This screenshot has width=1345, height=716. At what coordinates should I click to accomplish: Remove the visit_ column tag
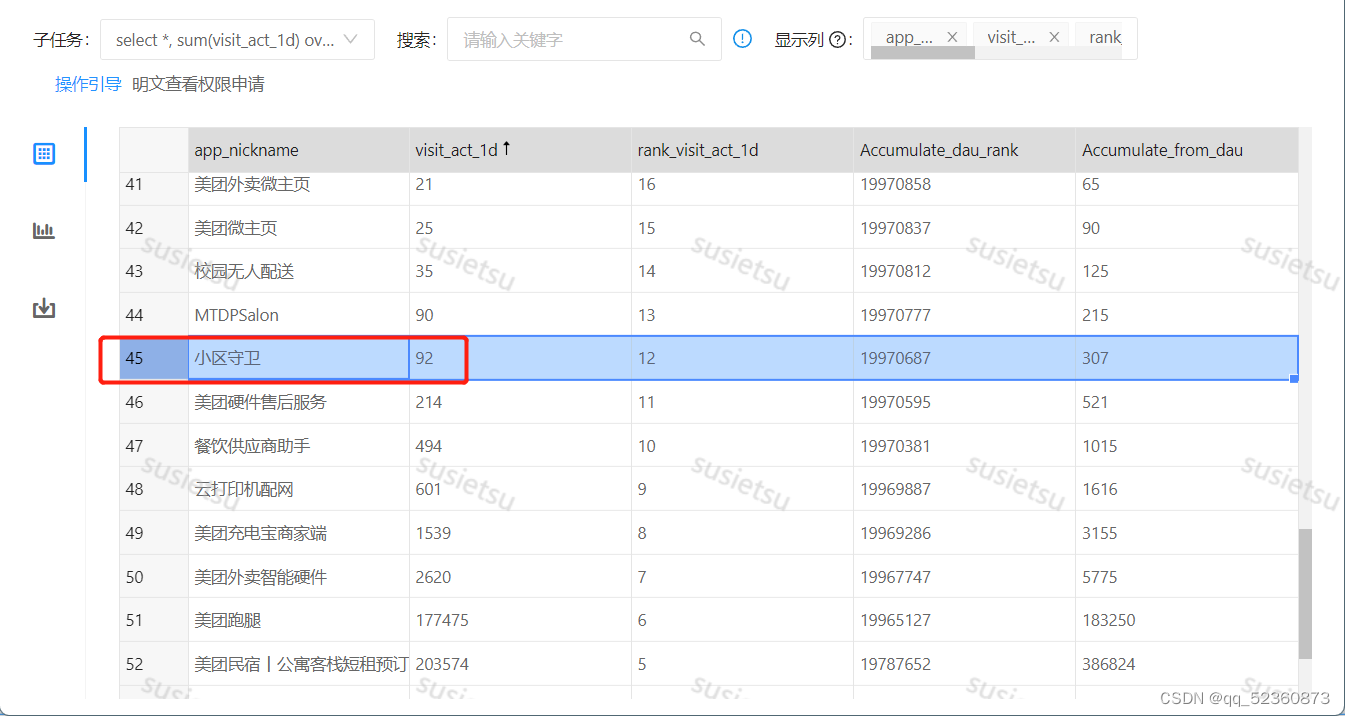click(x=1054, y=37)
